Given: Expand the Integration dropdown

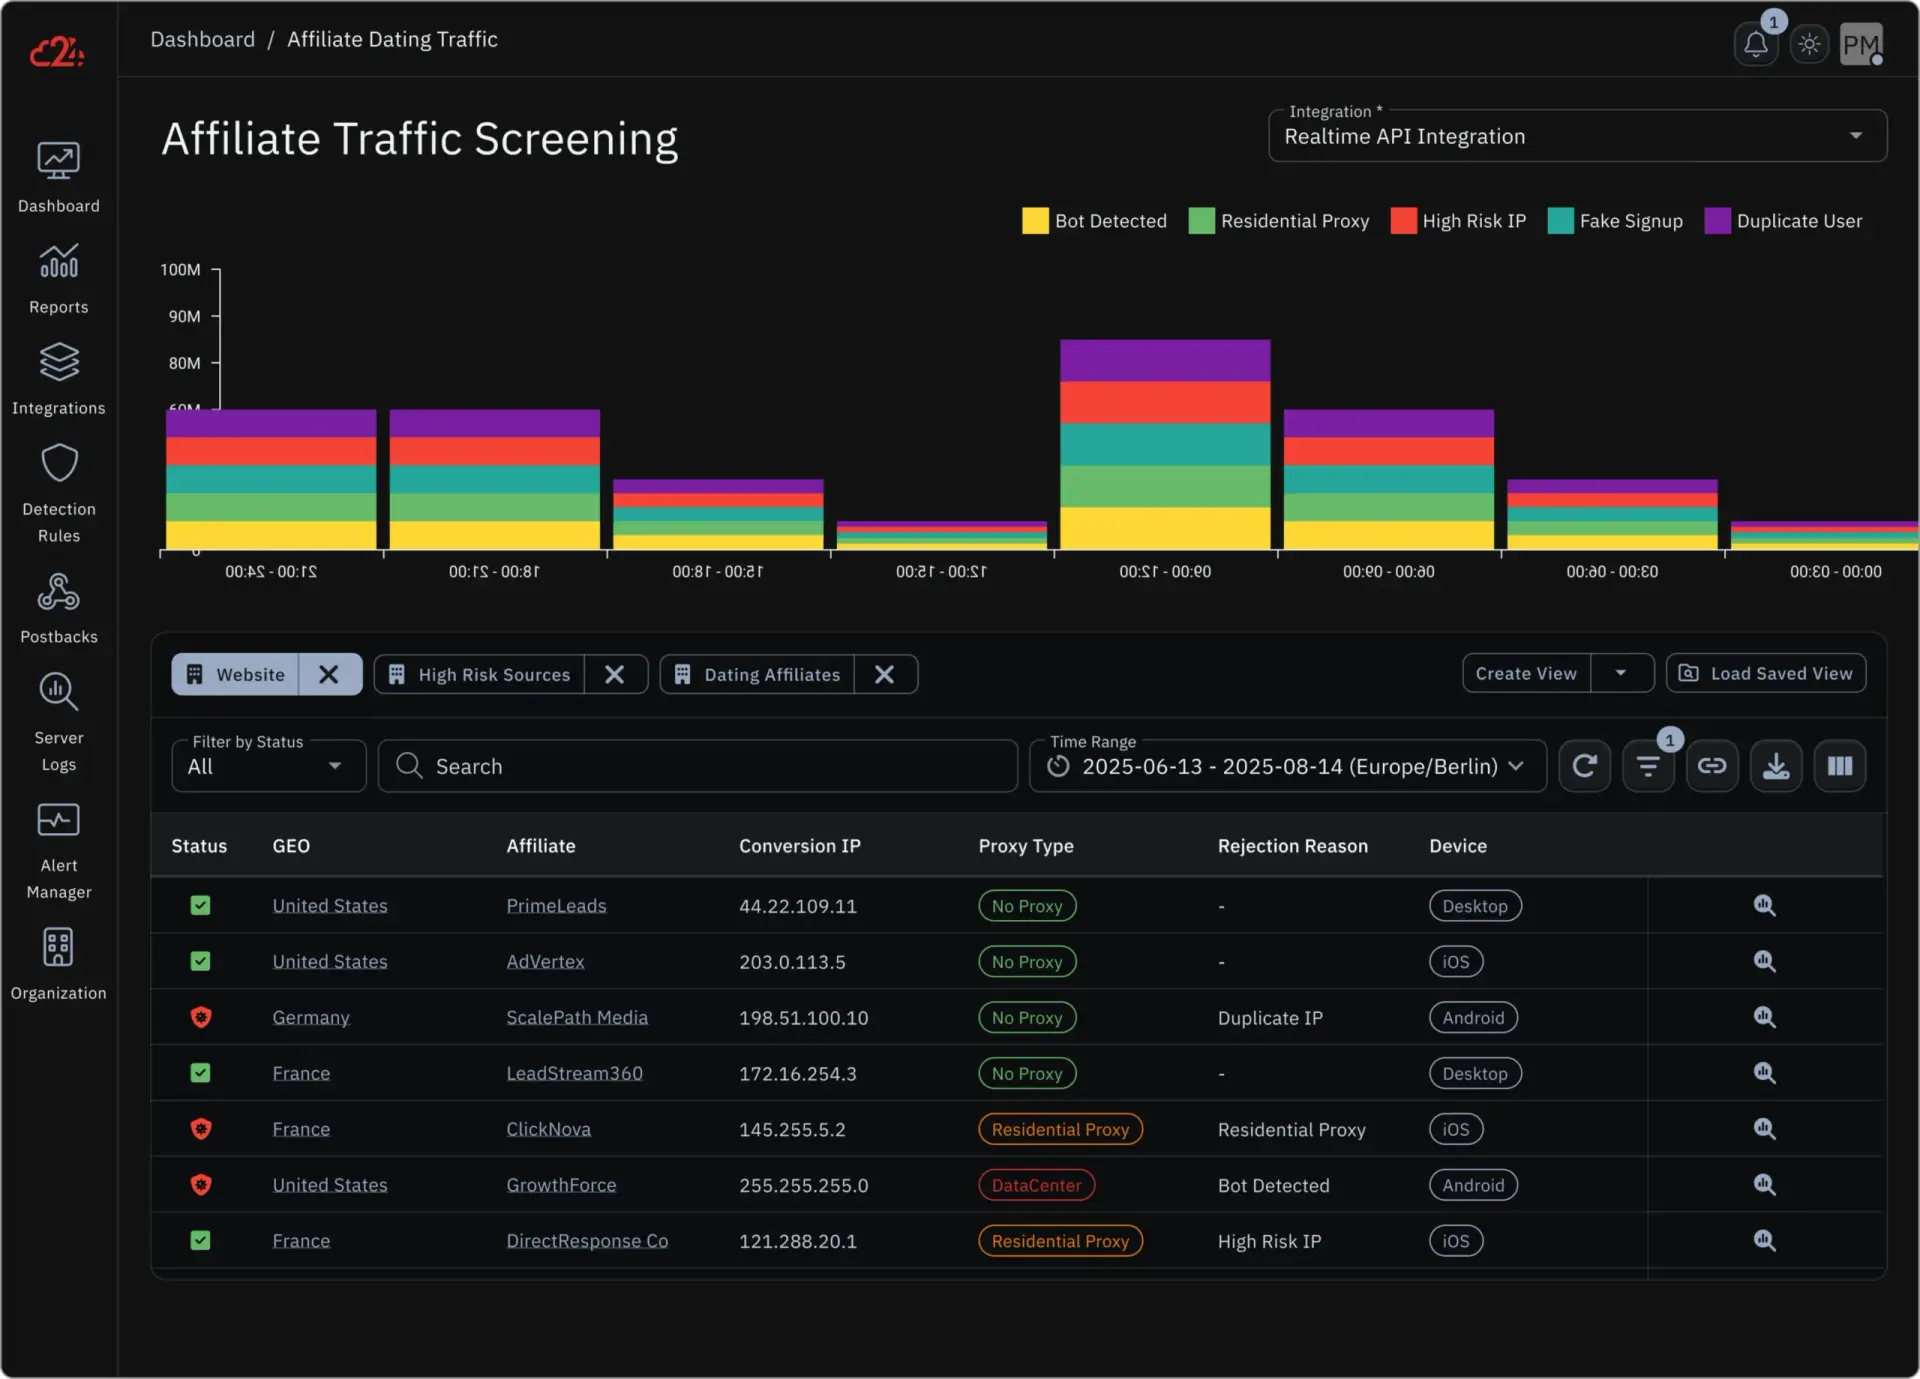Looking at the screenshot, I should pos(1855,136).
